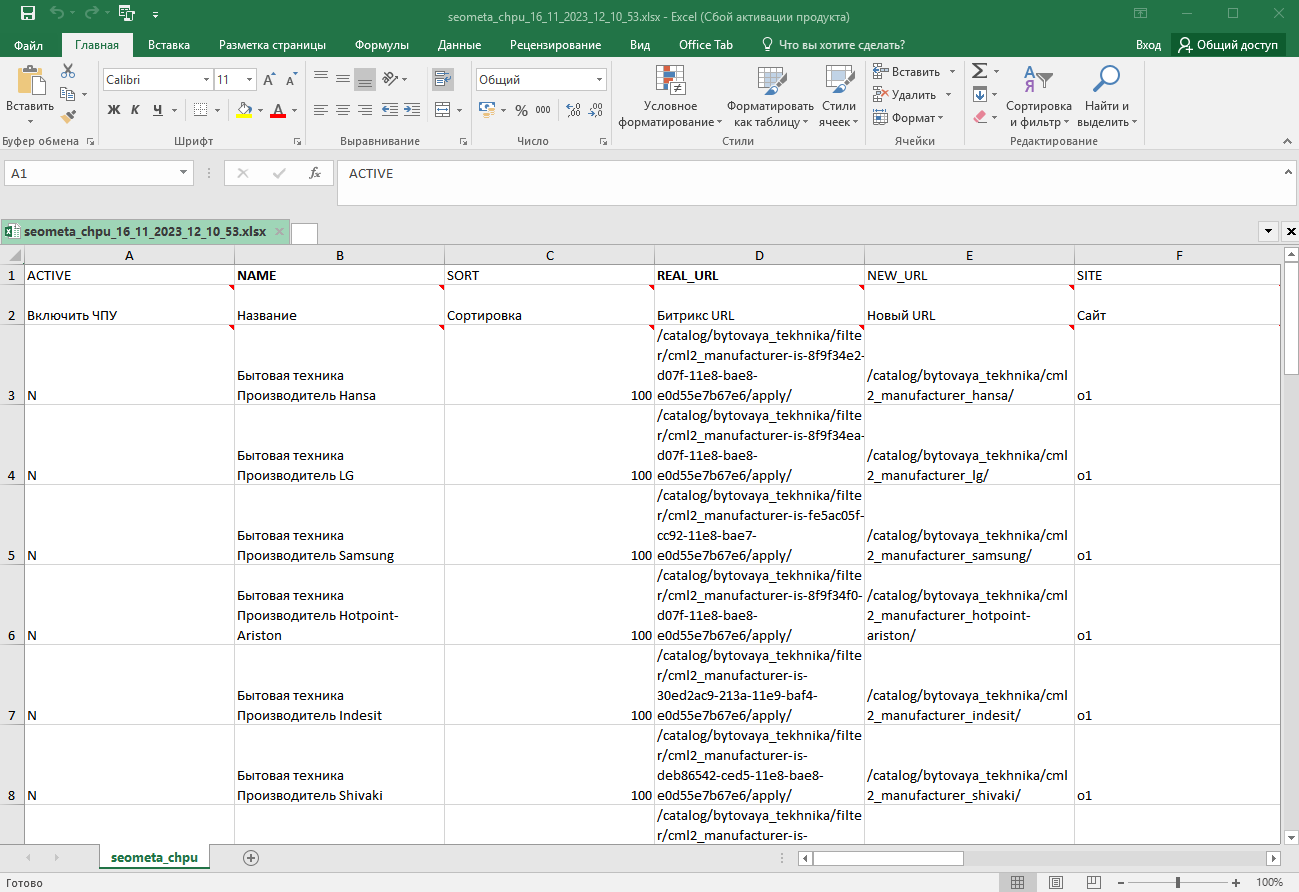
Task: Click the Undo arrow in title bar
Action: tap(58, 15)
